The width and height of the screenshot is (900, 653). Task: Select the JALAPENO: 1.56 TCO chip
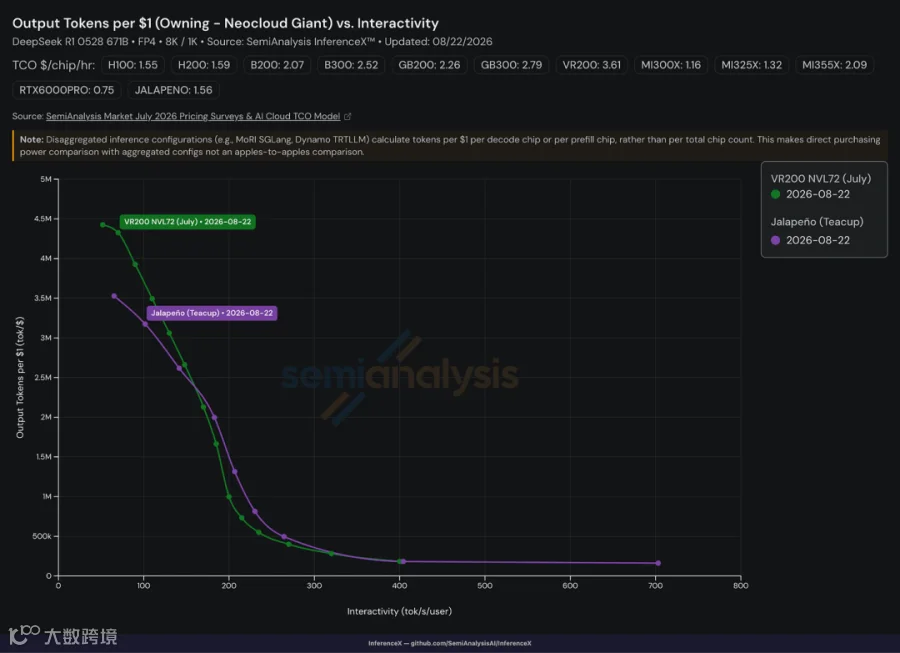173,90
